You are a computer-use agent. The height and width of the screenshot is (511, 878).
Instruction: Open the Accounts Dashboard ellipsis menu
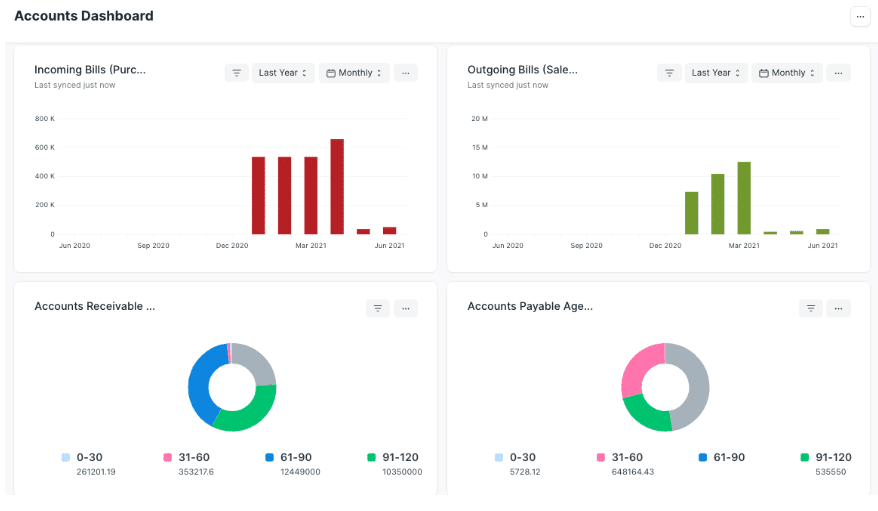coord(860,17)
